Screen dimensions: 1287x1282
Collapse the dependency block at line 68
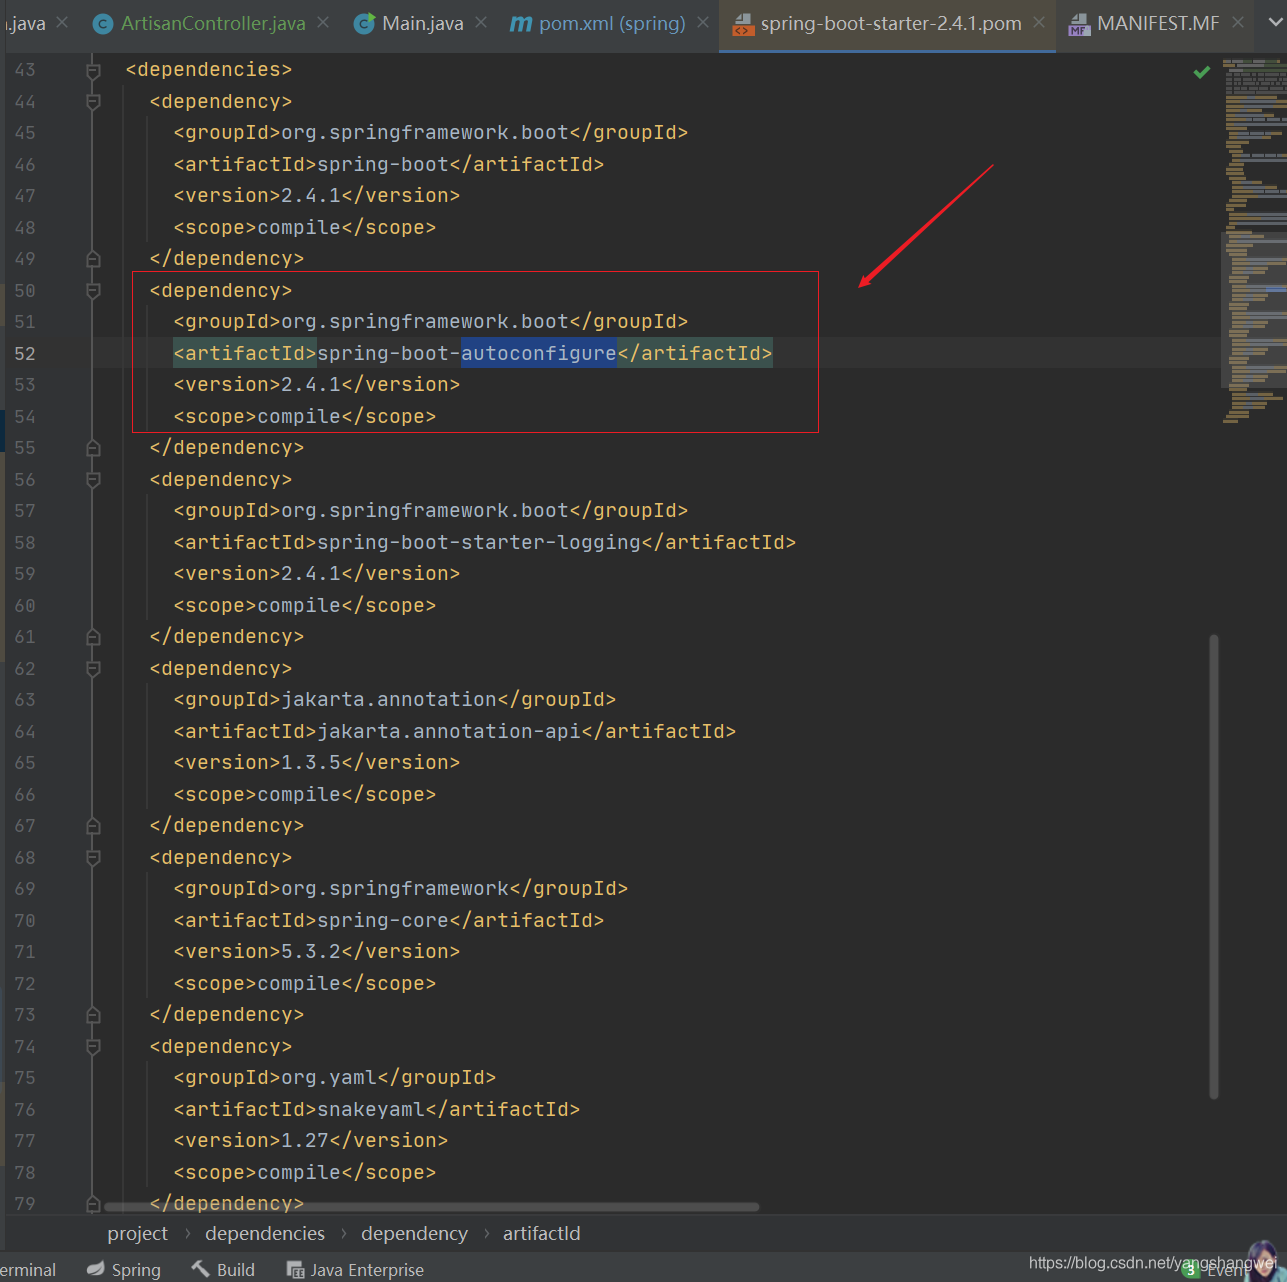point(93,858)
